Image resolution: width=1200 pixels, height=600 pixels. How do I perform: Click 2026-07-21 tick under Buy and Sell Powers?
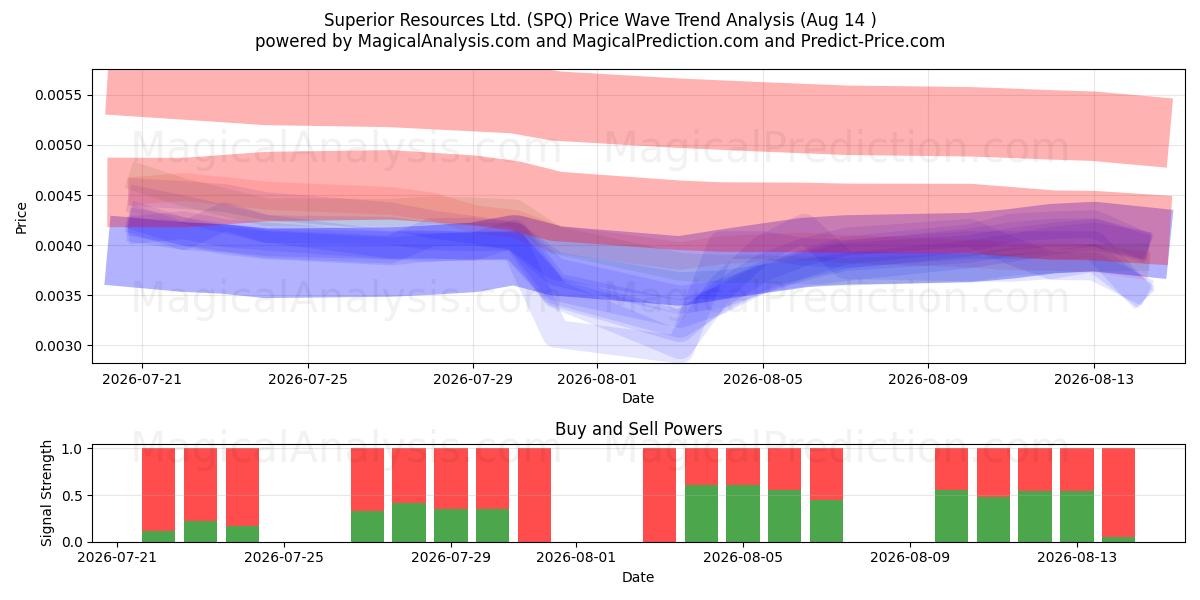[x=118, y=558]
